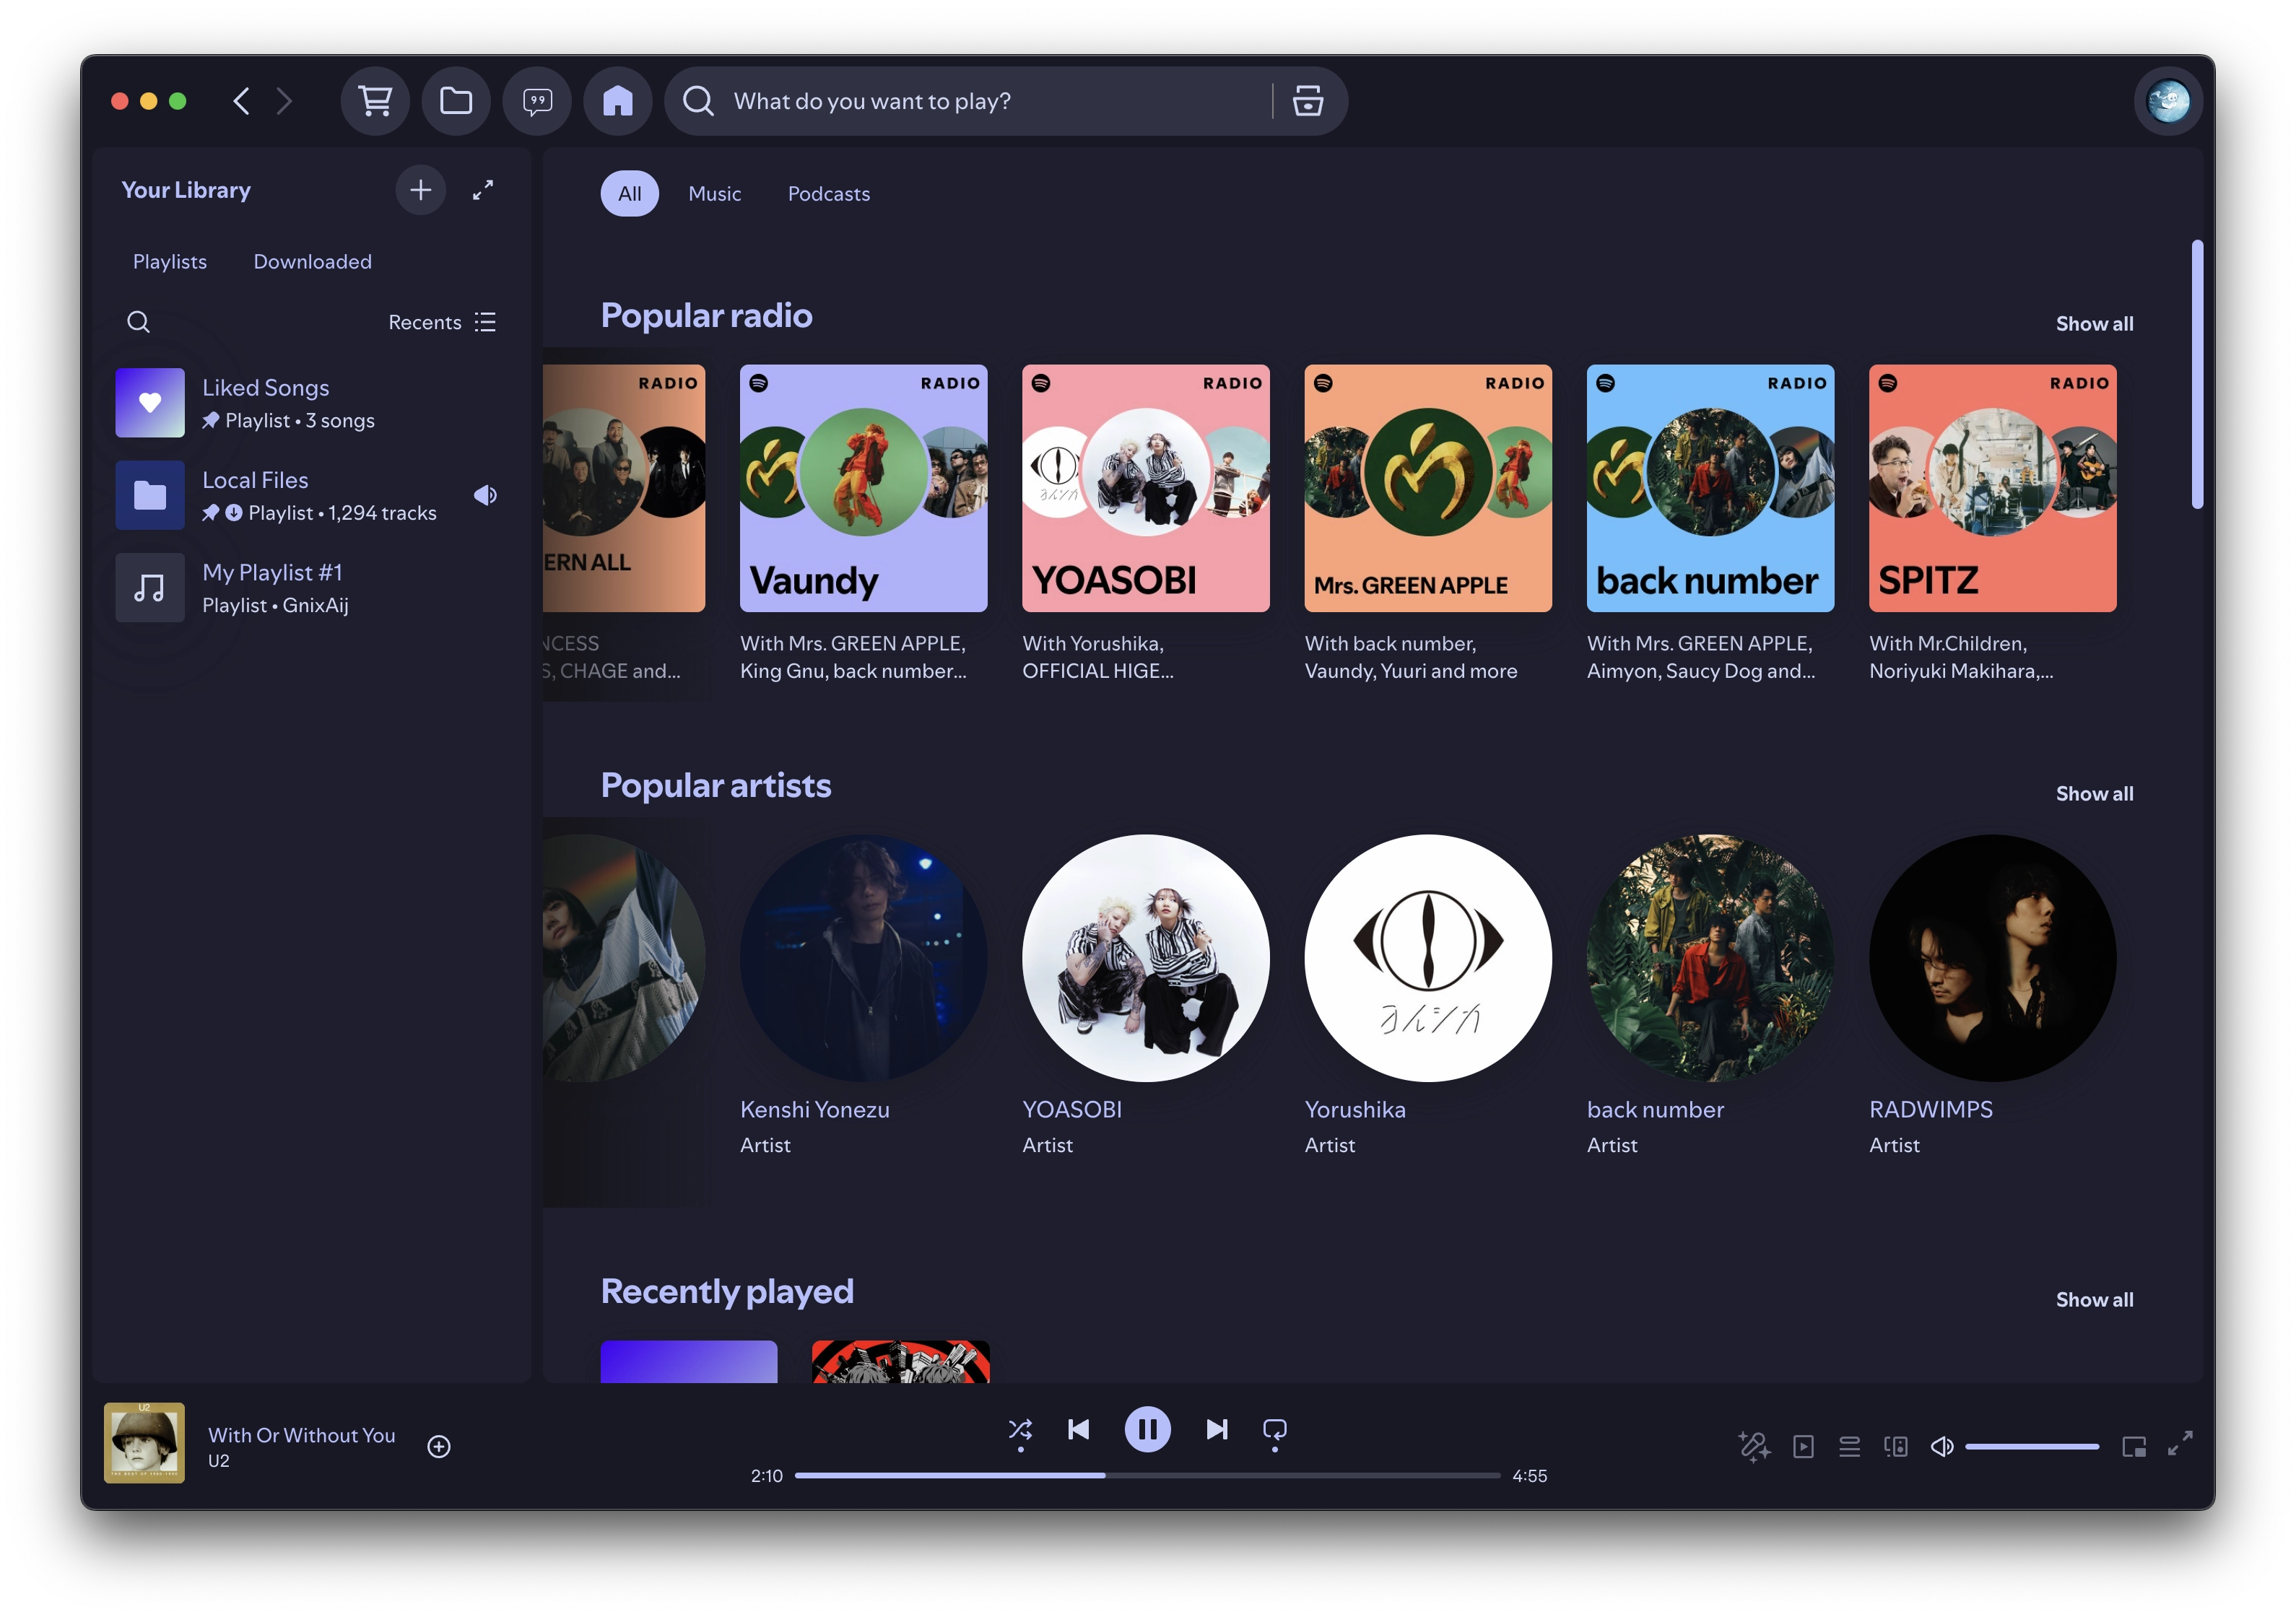Open YOASOBI artist circle
2296x1617 pixels.
click(x=1146, y=958)
